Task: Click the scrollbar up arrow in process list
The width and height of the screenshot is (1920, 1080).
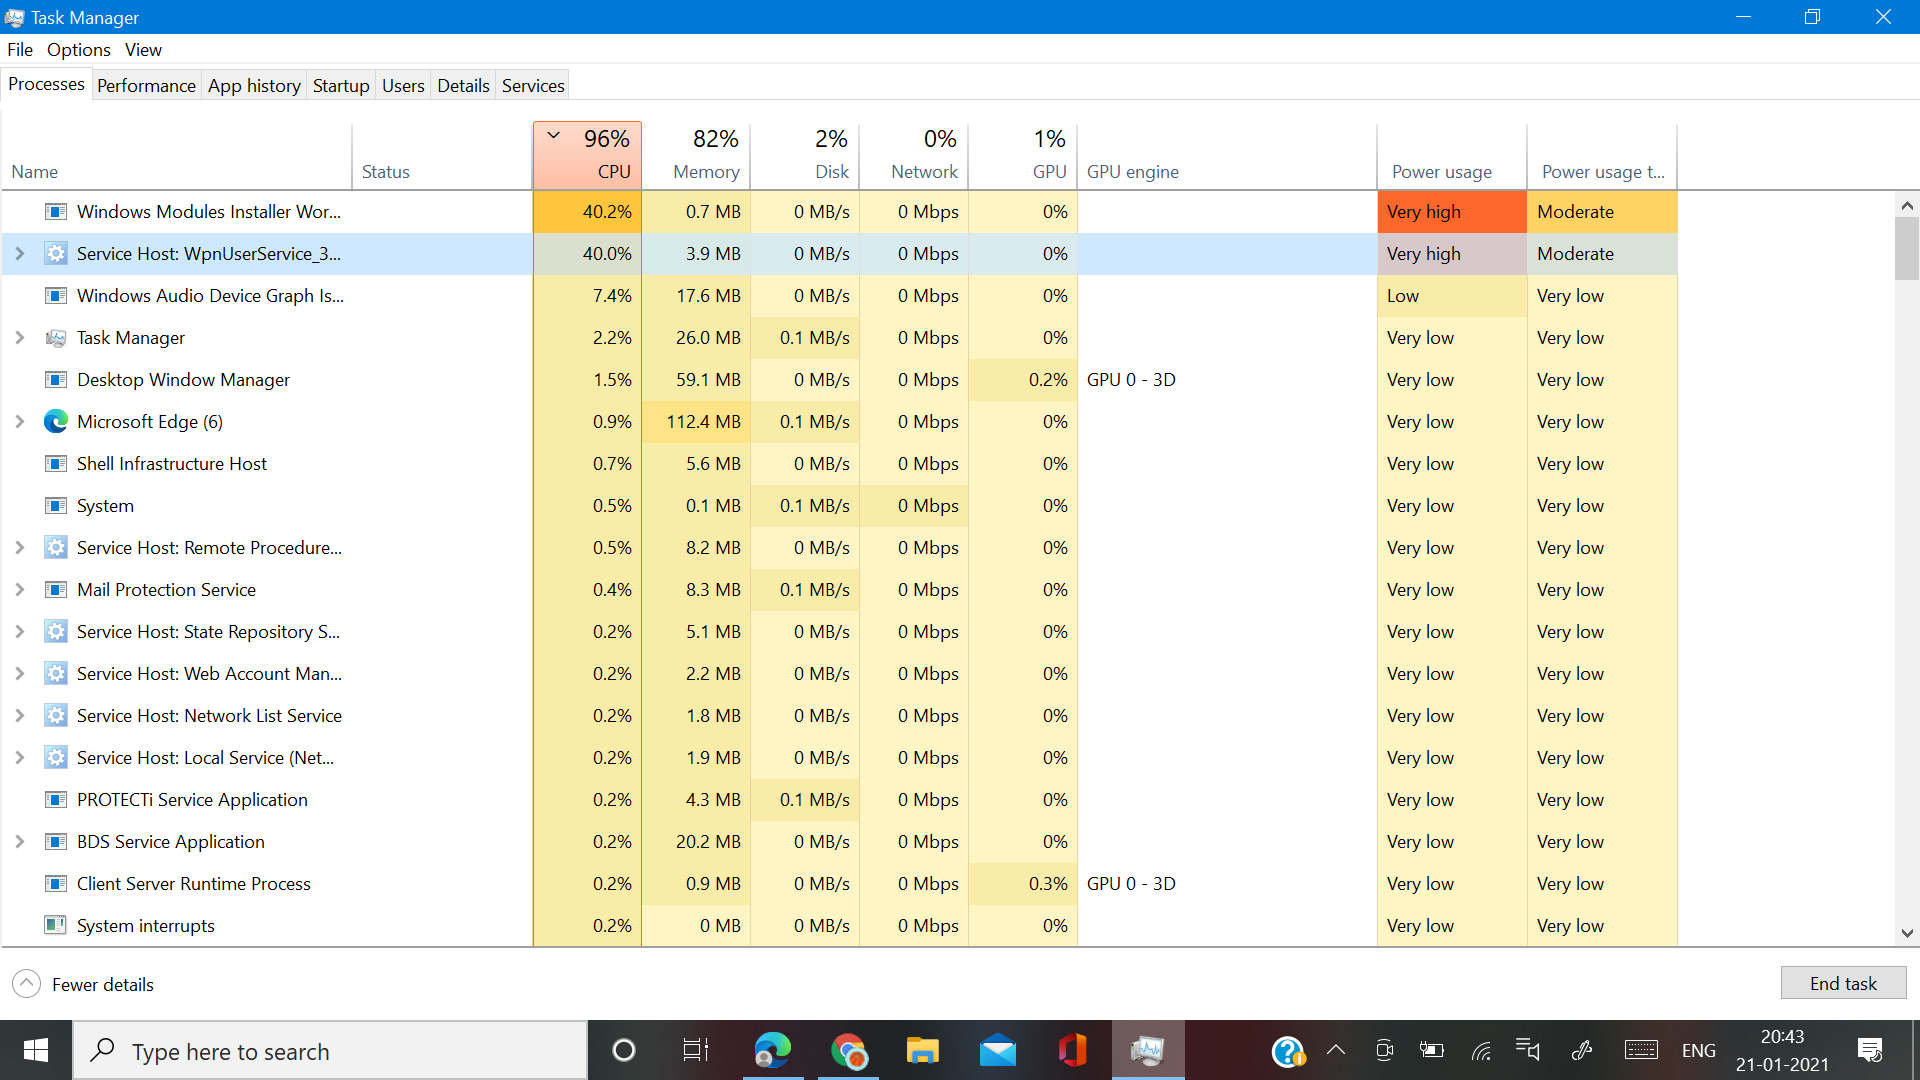Action: [1907, 205]
